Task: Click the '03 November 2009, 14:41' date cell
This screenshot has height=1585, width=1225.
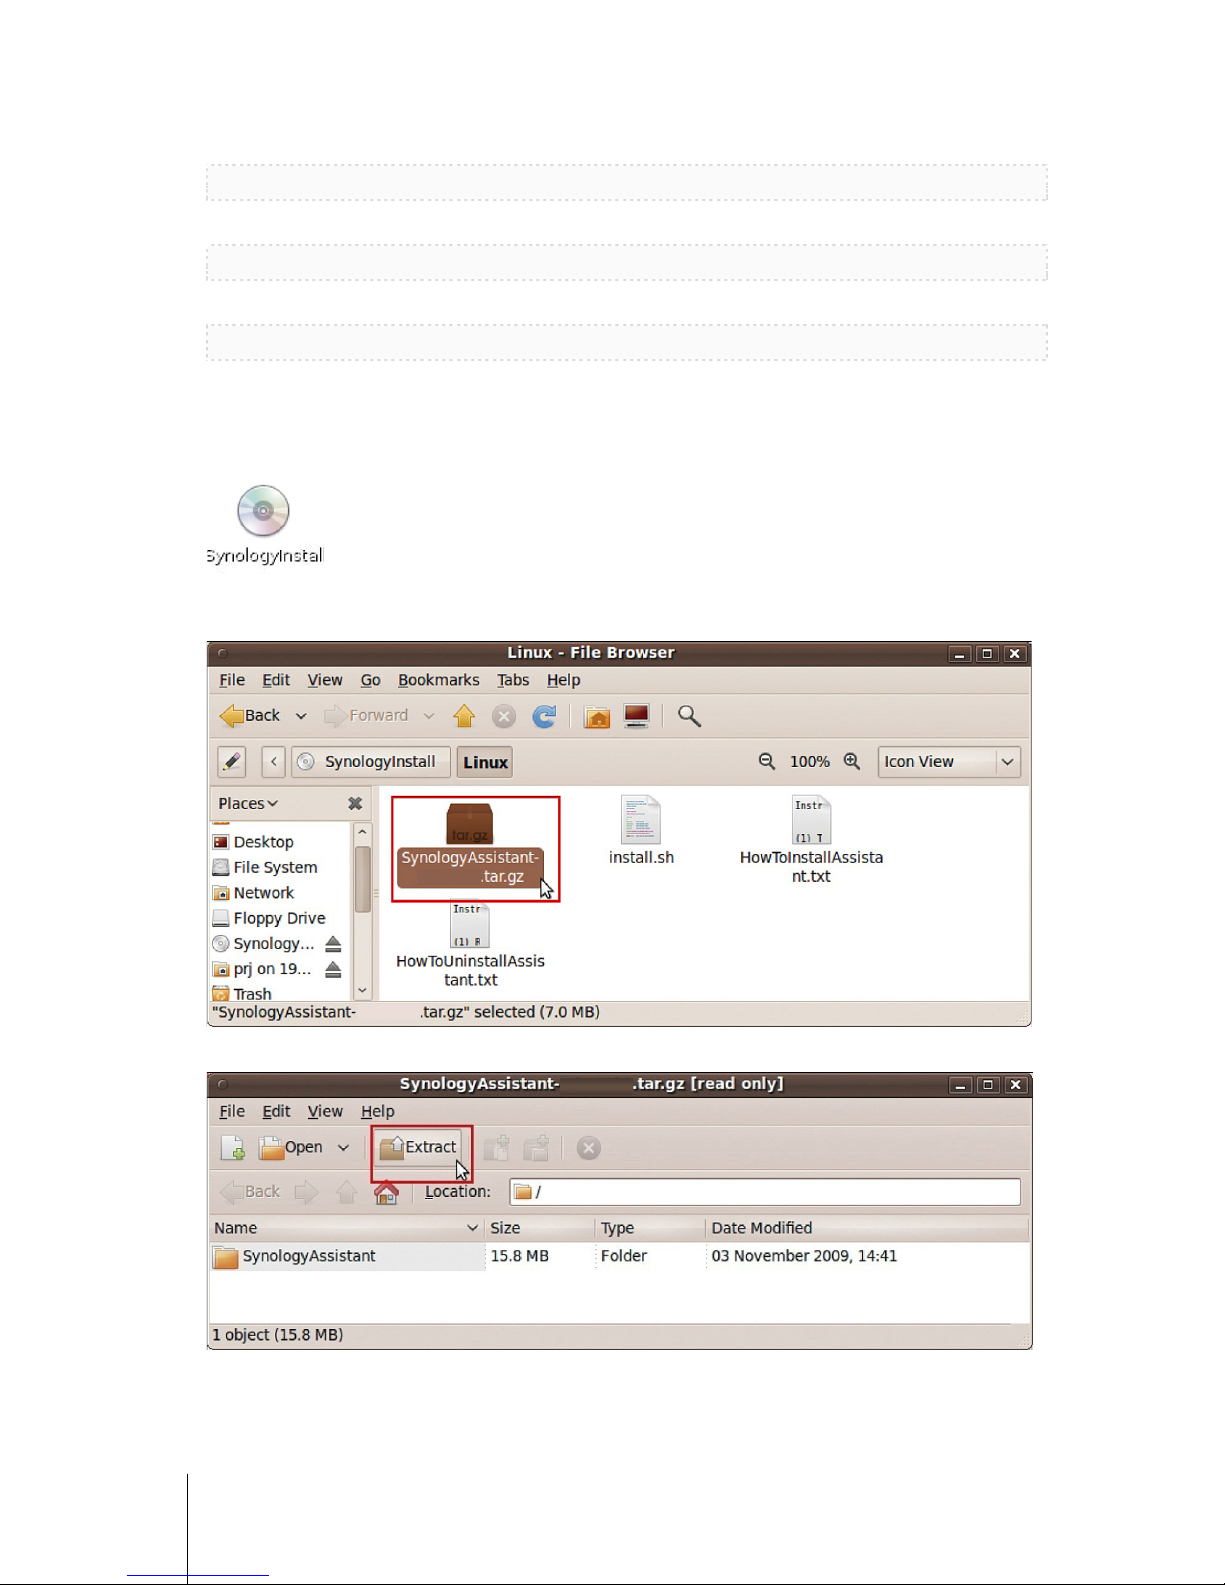Action: click(804, 1256)
